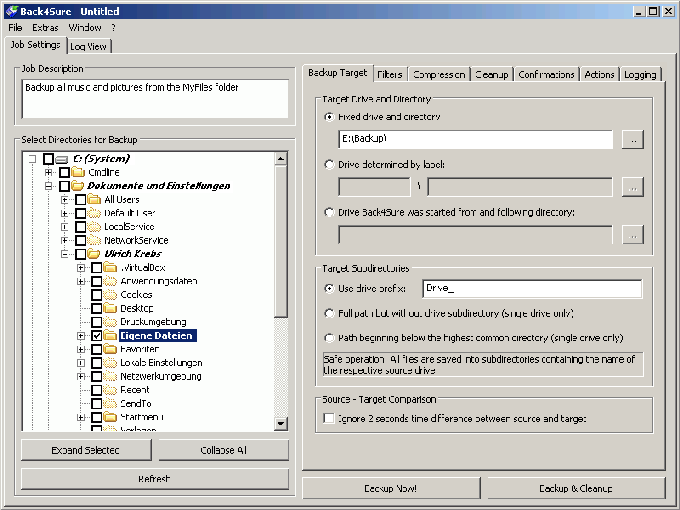
Task: Click the Favoriten folder icon
Action: pyautogui.click(x=110, y=350)
